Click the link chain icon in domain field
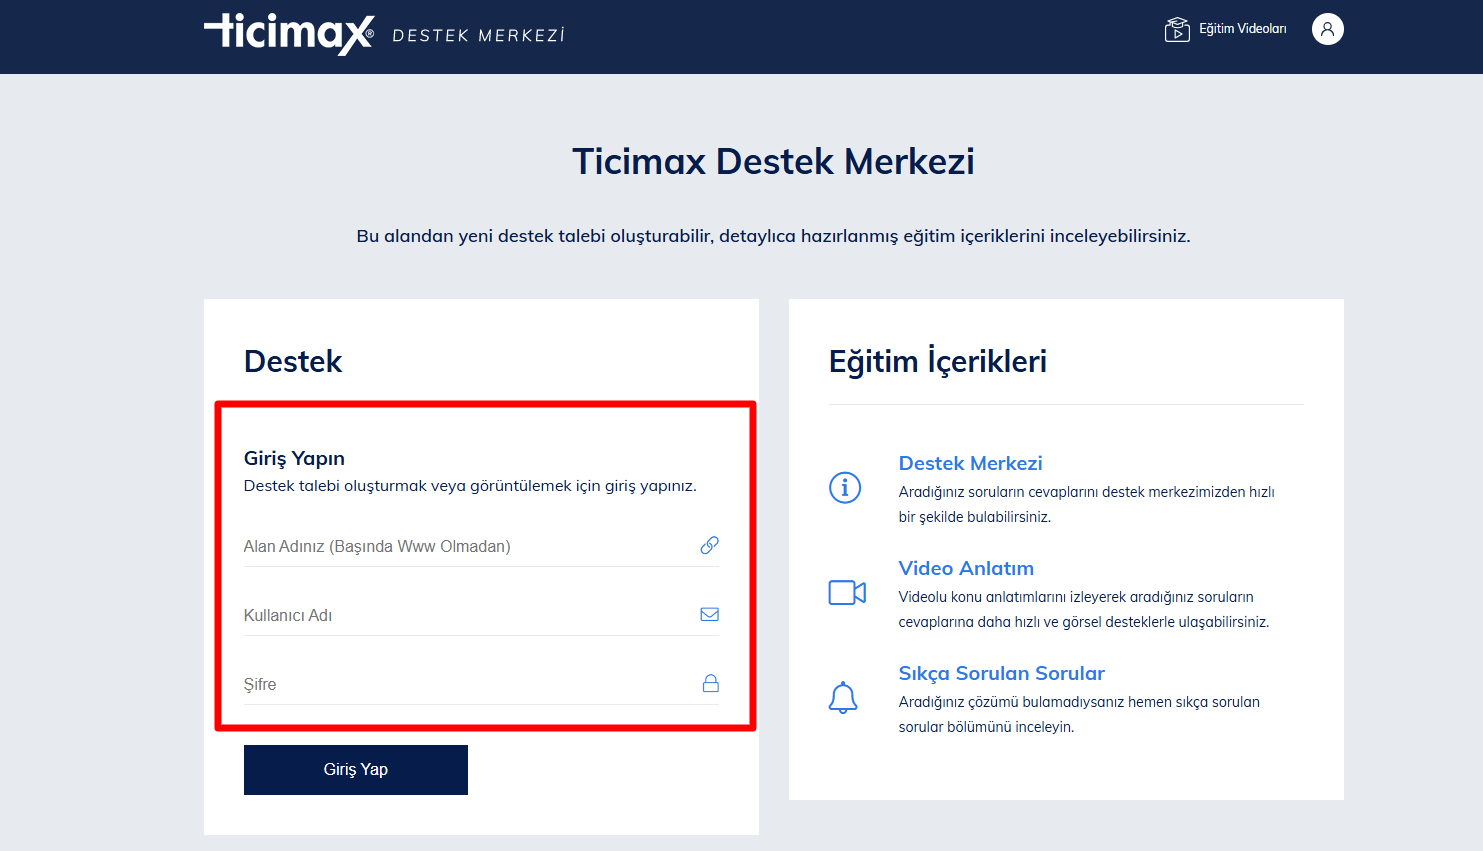The width and height of the screenshot is (1483, 851). [709, 545]
